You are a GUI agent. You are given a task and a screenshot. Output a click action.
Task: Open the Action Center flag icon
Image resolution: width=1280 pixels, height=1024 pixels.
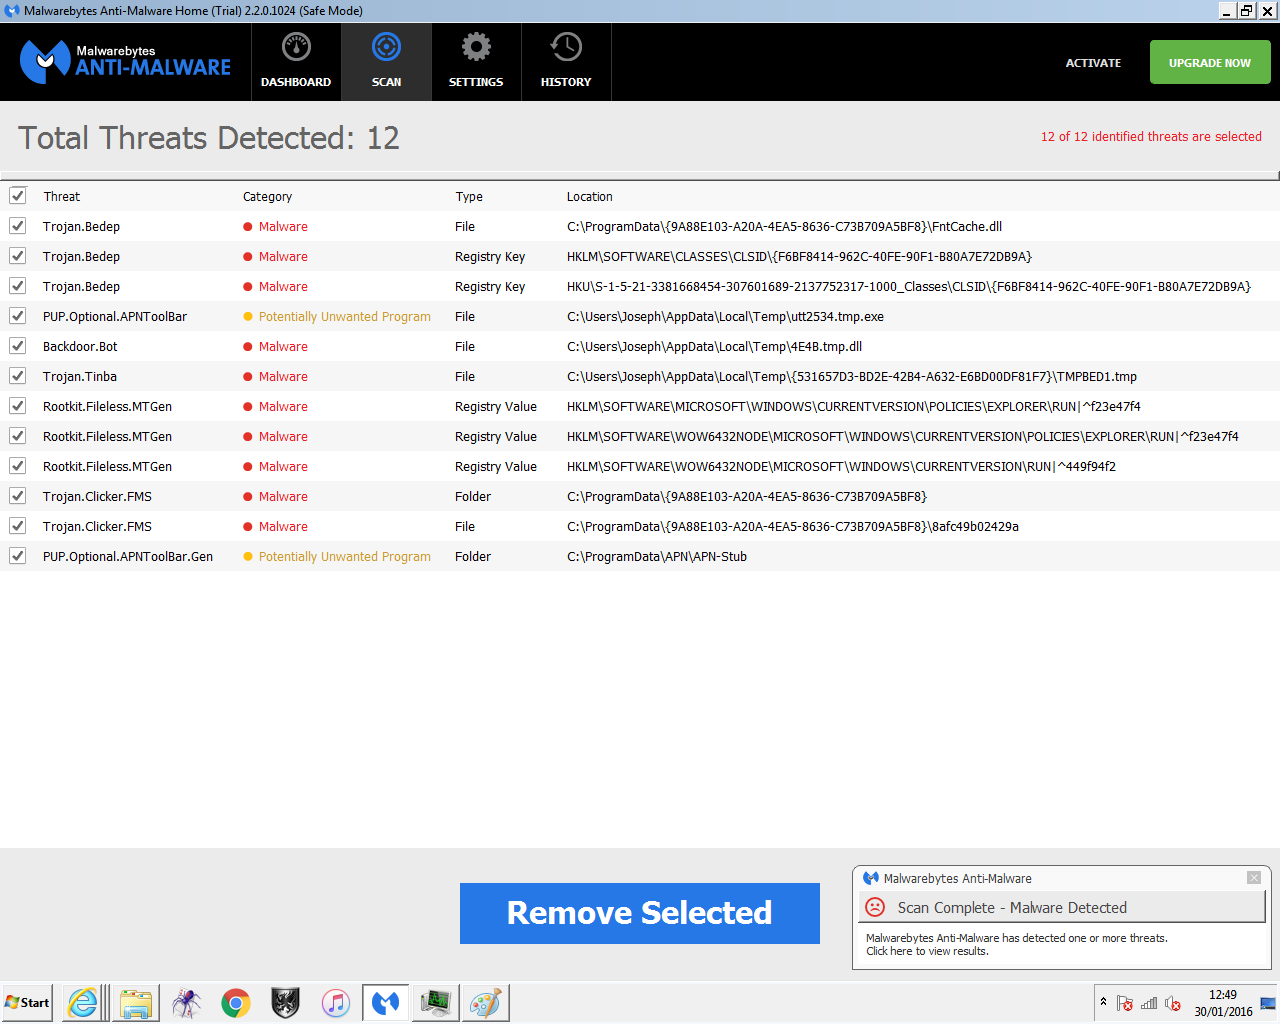click(1125, 1003)
